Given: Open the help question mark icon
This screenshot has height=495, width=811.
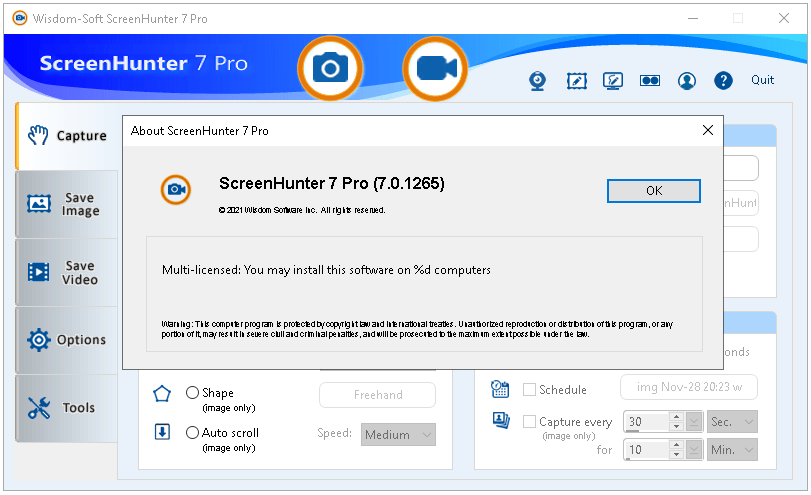Looking at the screenshot, I should click(723, 81).
